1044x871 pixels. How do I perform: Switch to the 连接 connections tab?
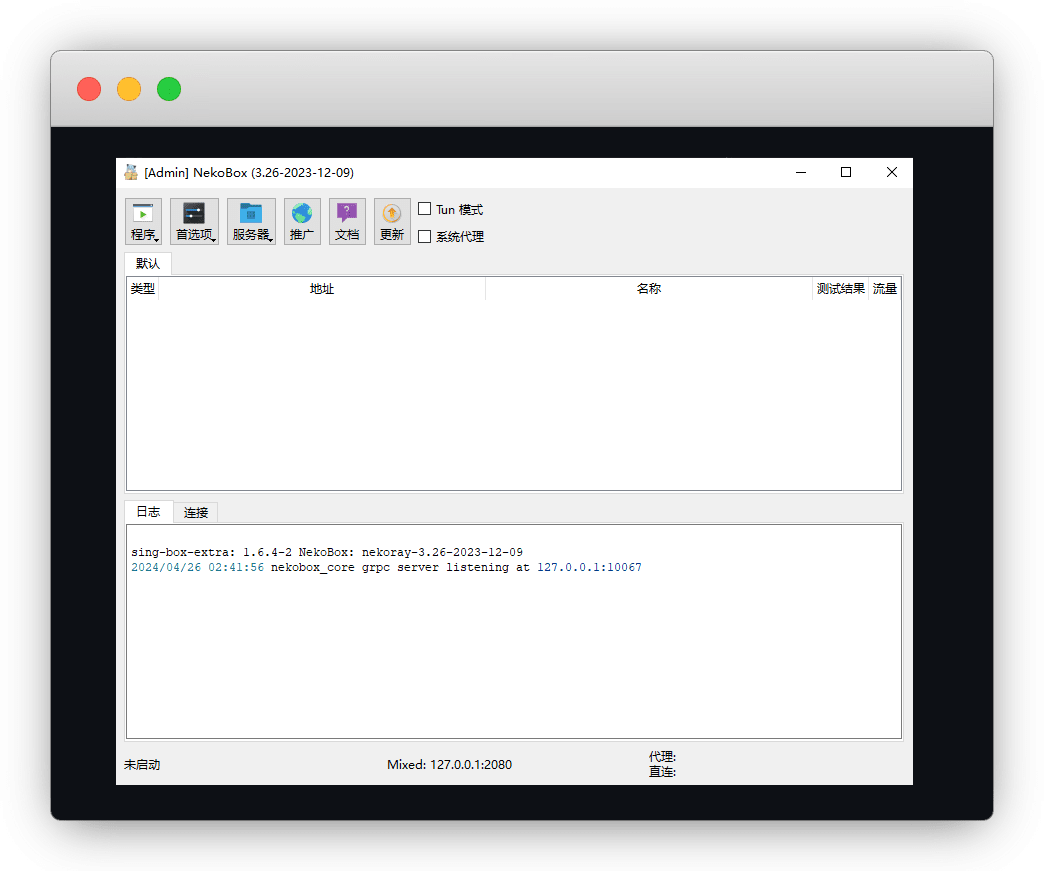196,512
